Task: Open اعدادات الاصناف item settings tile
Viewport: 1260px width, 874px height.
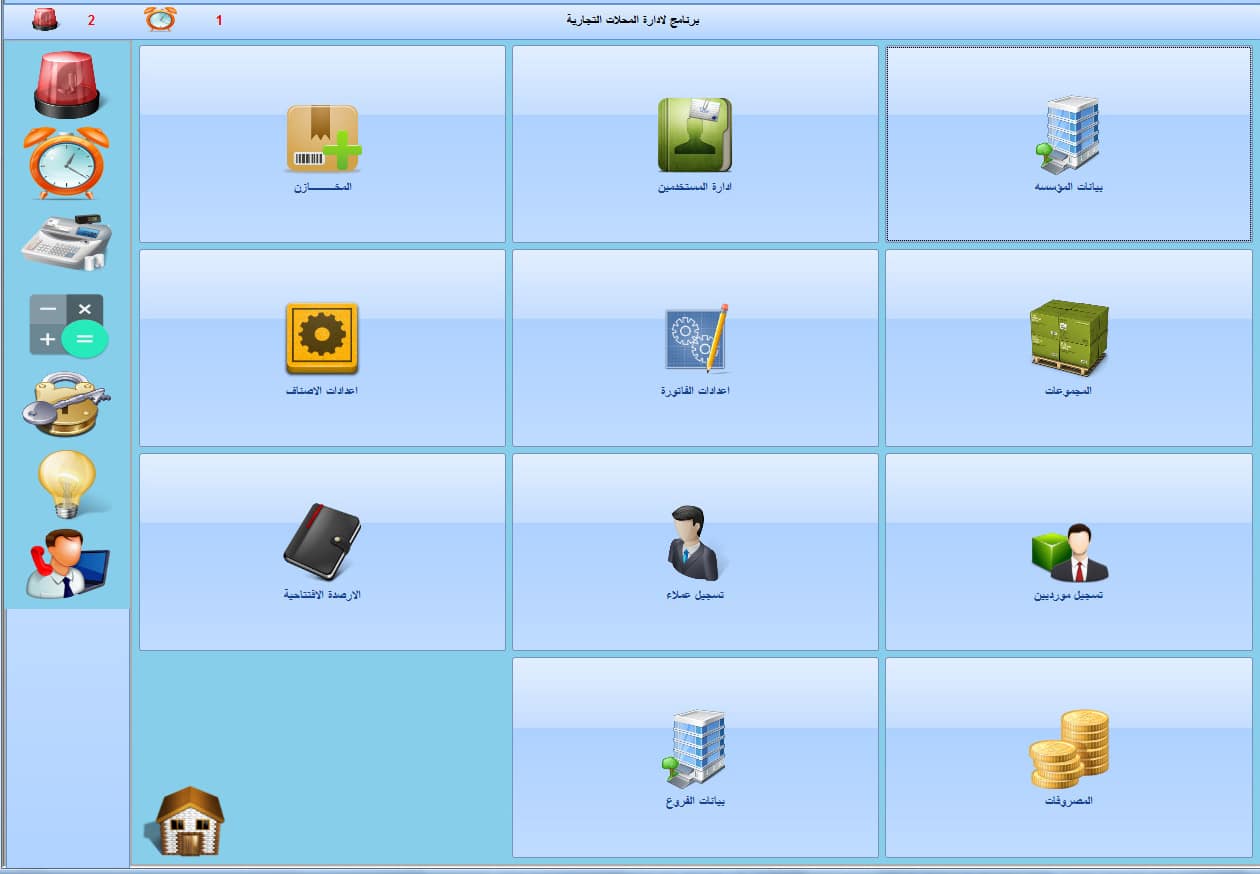Action: pos(322,348)
